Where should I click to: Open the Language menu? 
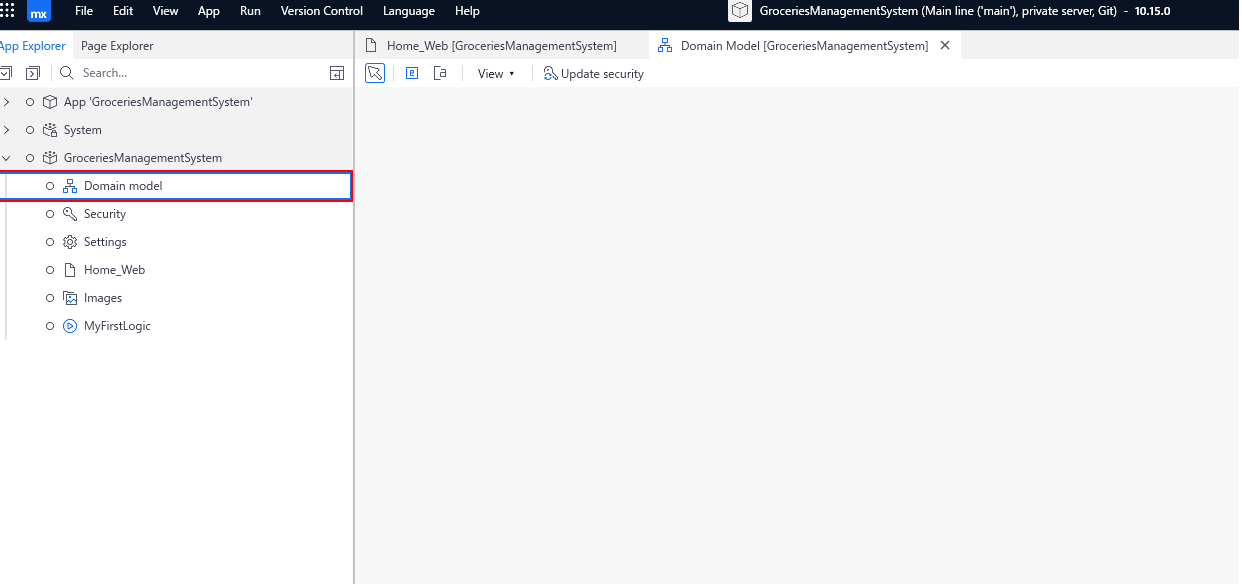tap(409, 11)
